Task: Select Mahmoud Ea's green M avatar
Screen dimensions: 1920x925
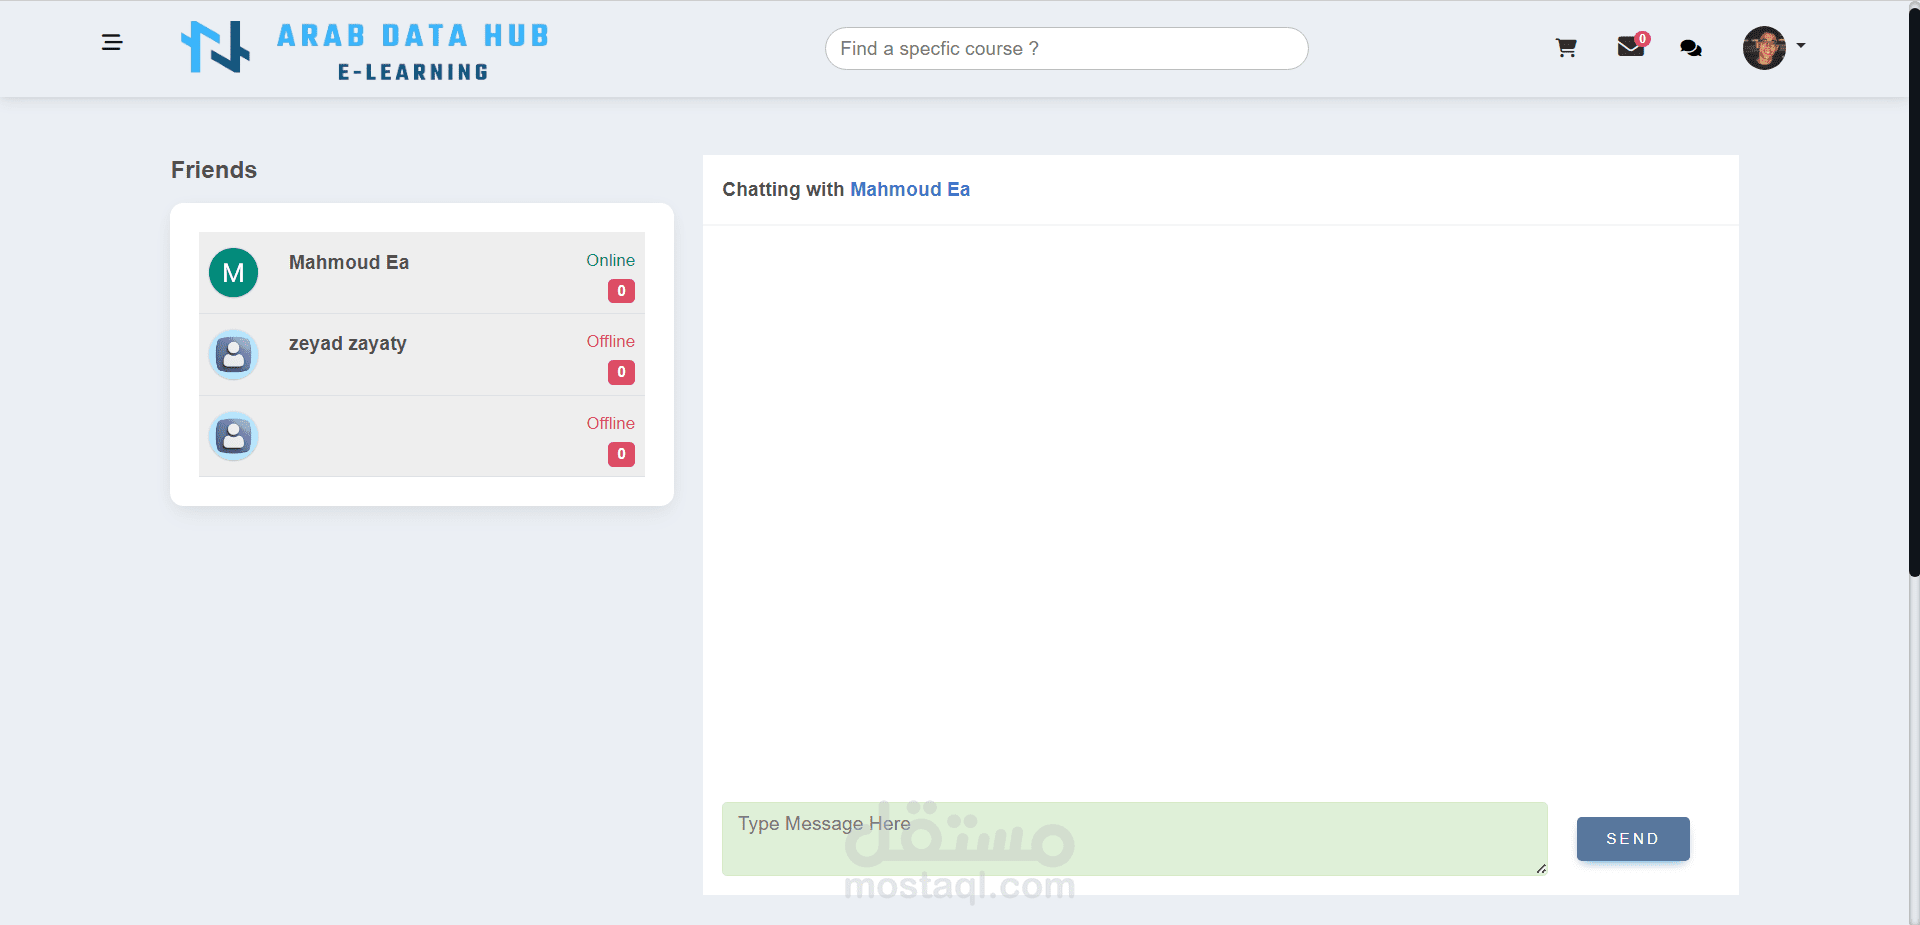Action: (233, 273)
